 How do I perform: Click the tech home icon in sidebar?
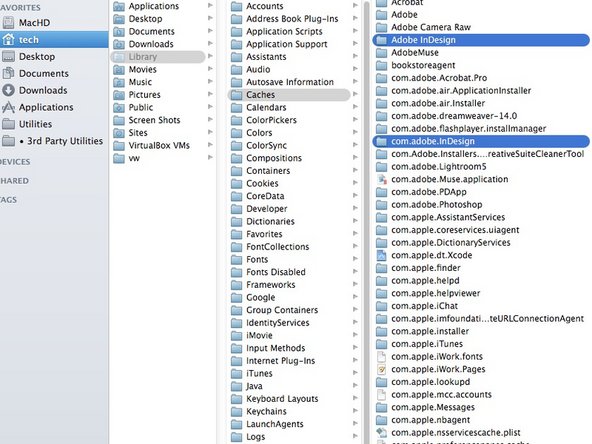8,39
